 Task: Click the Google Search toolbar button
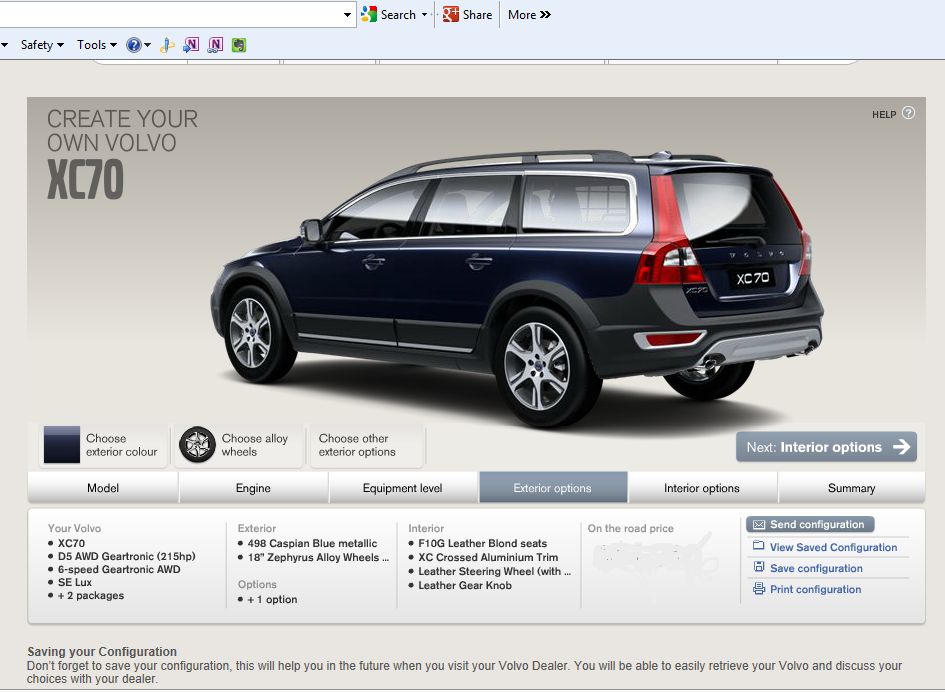[389, 14]
